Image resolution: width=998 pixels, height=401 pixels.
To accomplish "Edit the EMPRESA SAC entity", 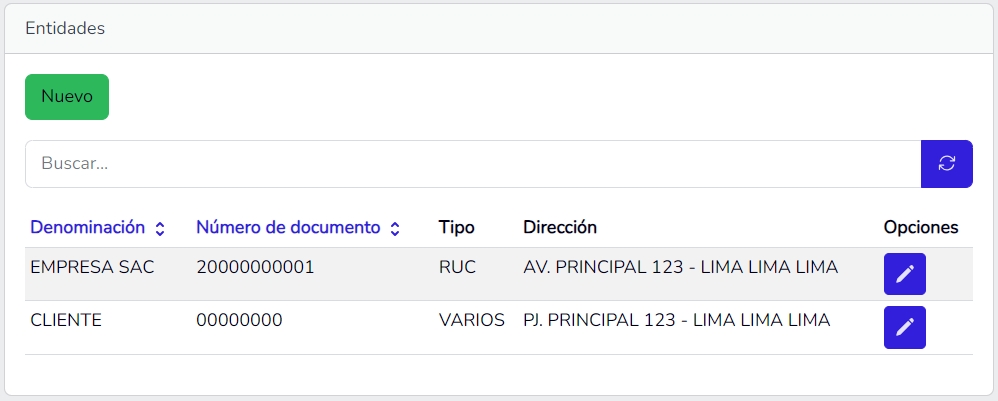I will pos(904,274).
